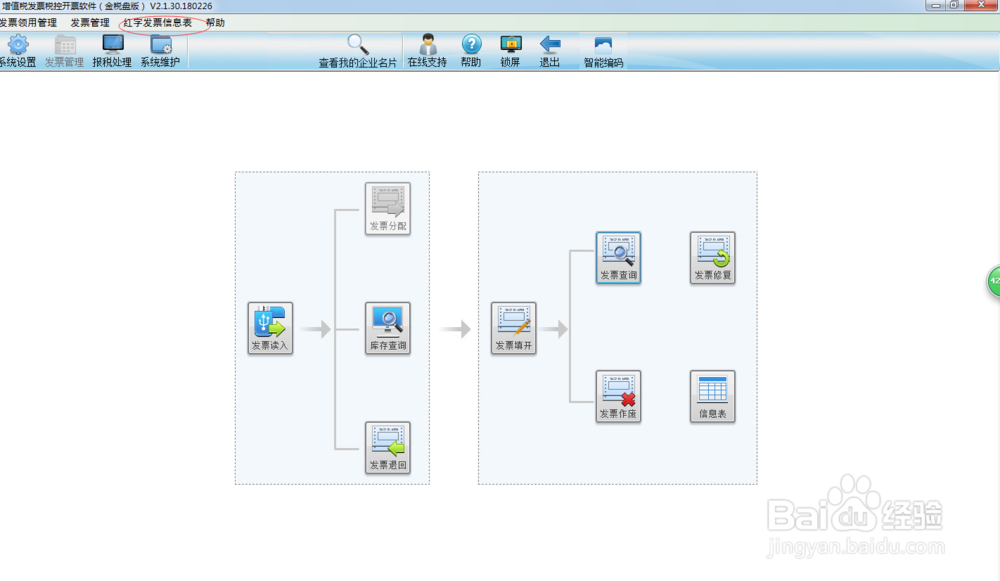Click the green circular badge at right edge
1000x581 pixels.
click(994, 281)
